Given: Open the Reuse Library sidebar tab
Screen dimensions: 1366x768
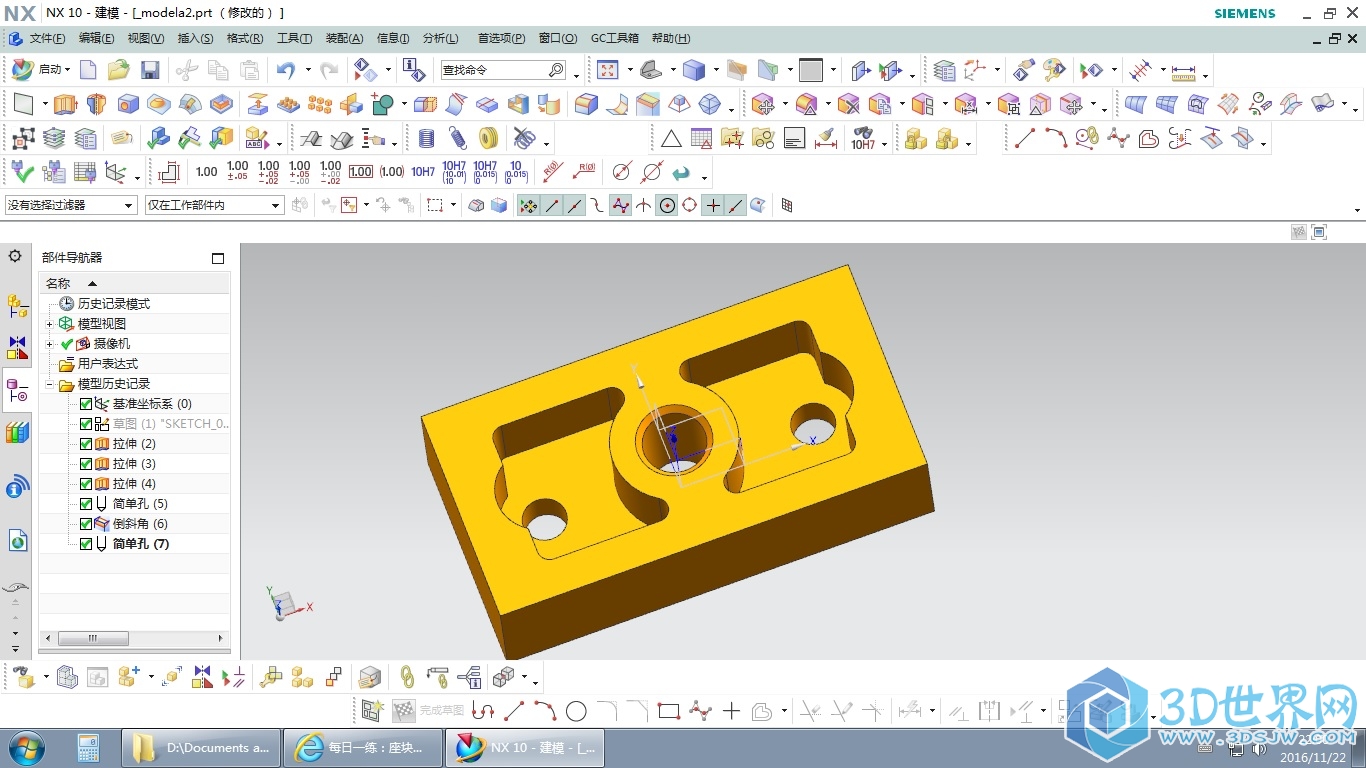Looking at the screenshot, I should pos(17,433).
